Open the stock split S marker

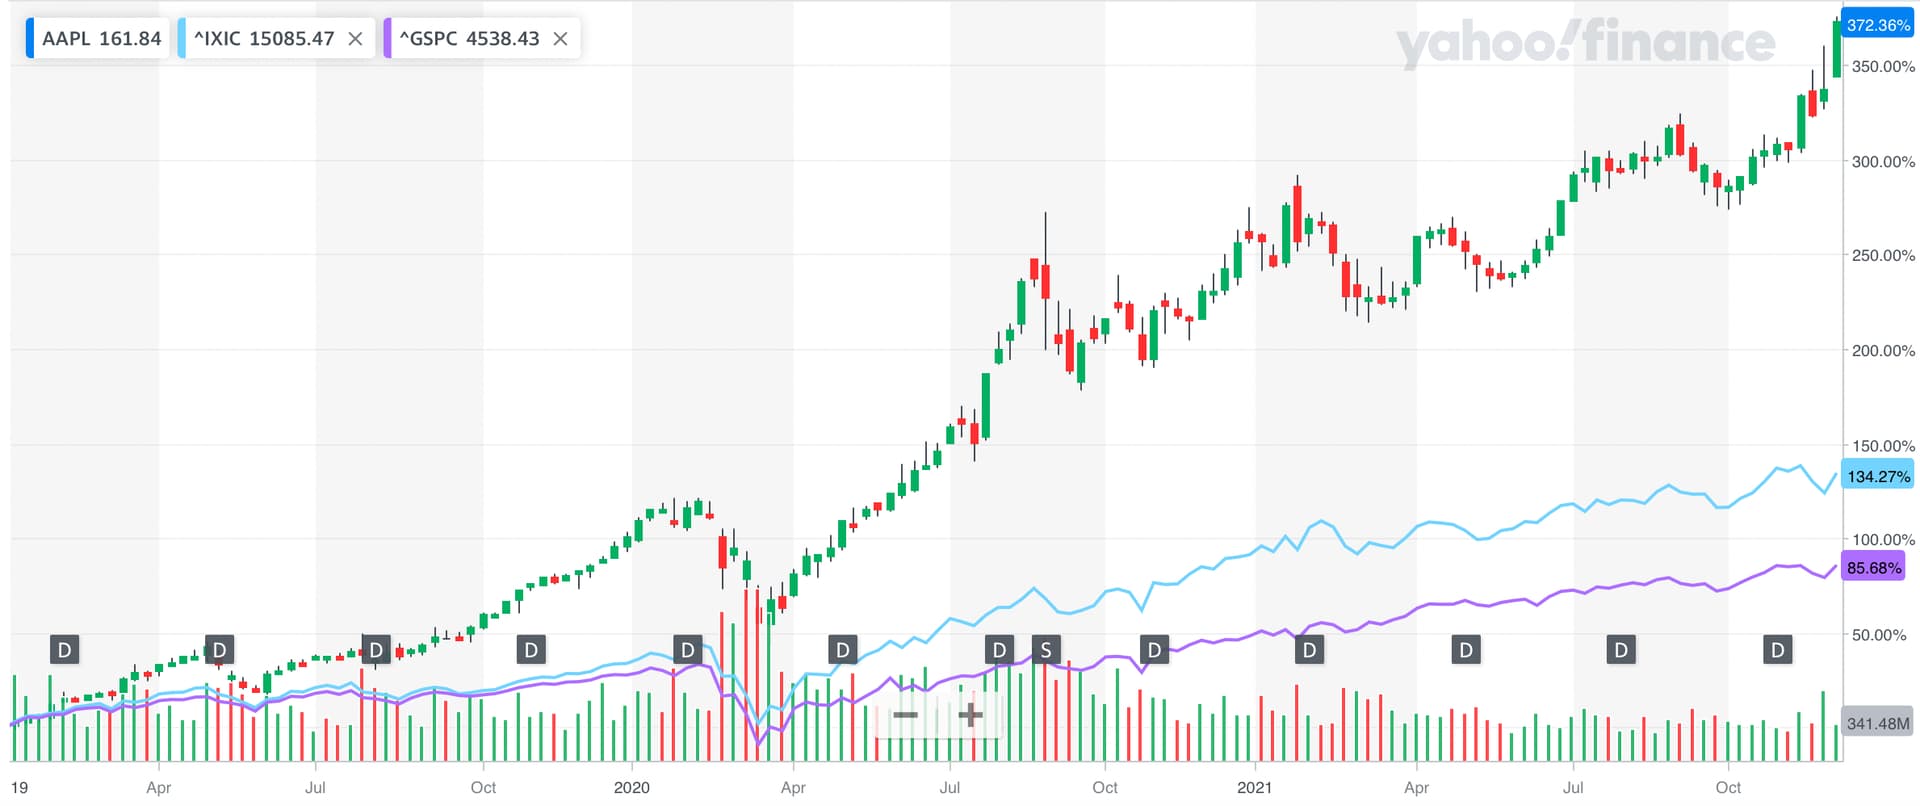(1046, 650)
